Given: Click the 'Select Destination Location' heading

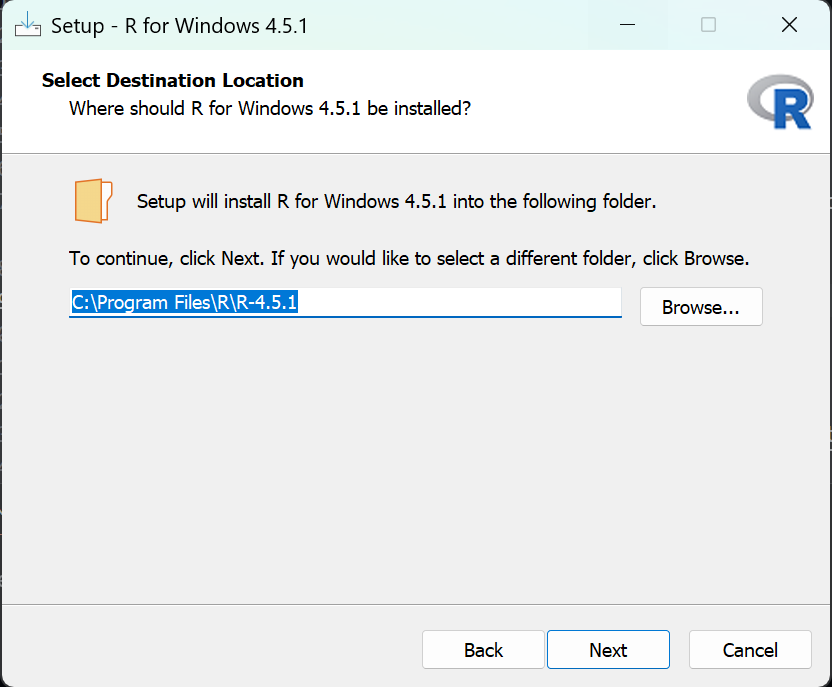Looking at the screenshot, I should coord(173,81).
